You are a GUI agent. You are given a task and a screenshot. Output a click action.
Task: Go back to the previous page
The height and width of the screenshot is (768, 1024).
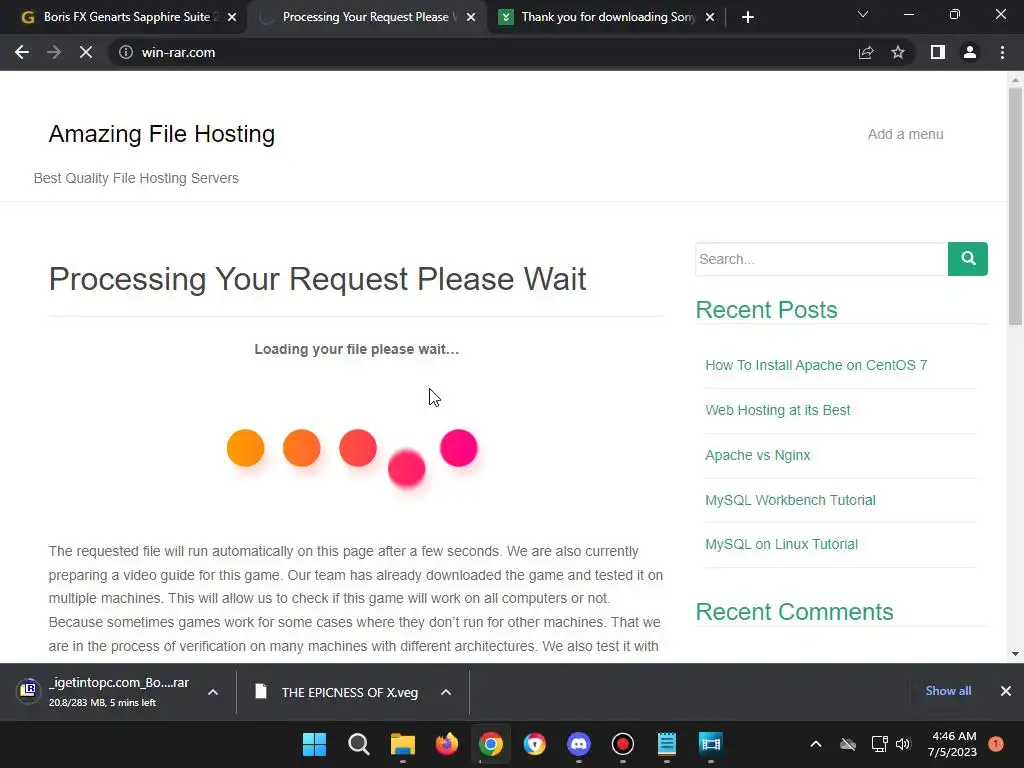pos(22,52)
